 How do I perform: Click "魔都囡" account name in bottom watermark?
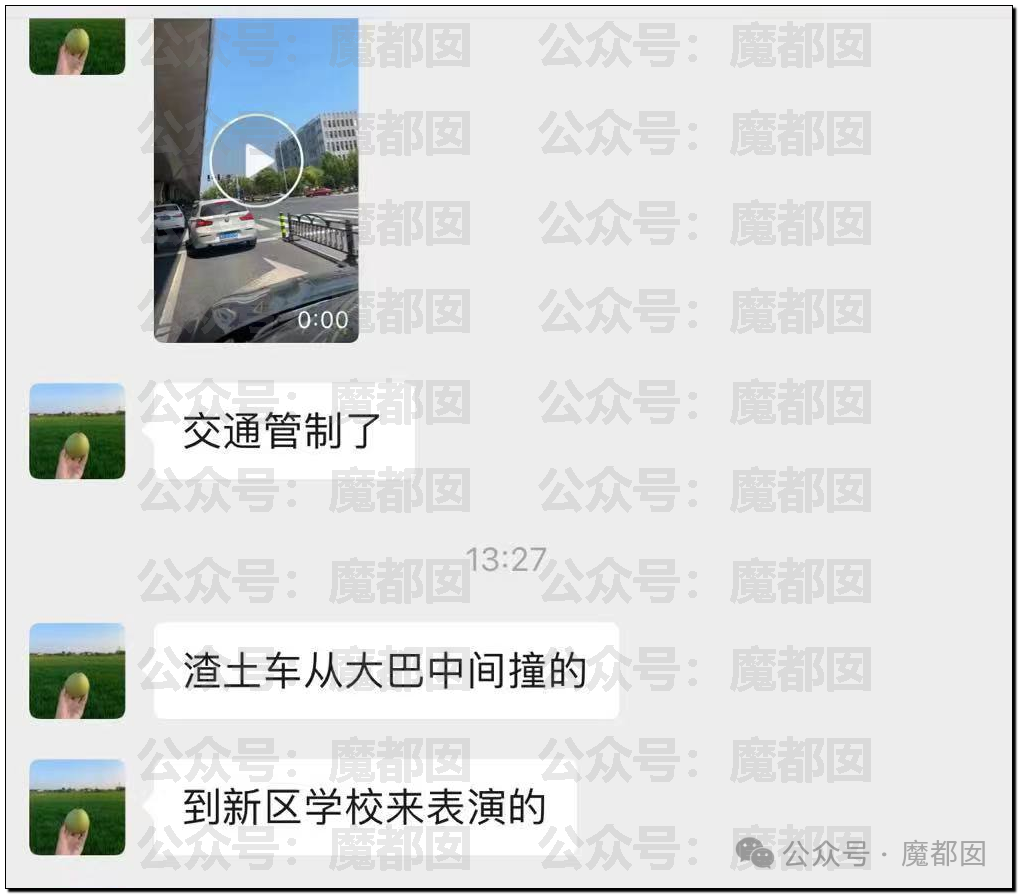[944, 853]
